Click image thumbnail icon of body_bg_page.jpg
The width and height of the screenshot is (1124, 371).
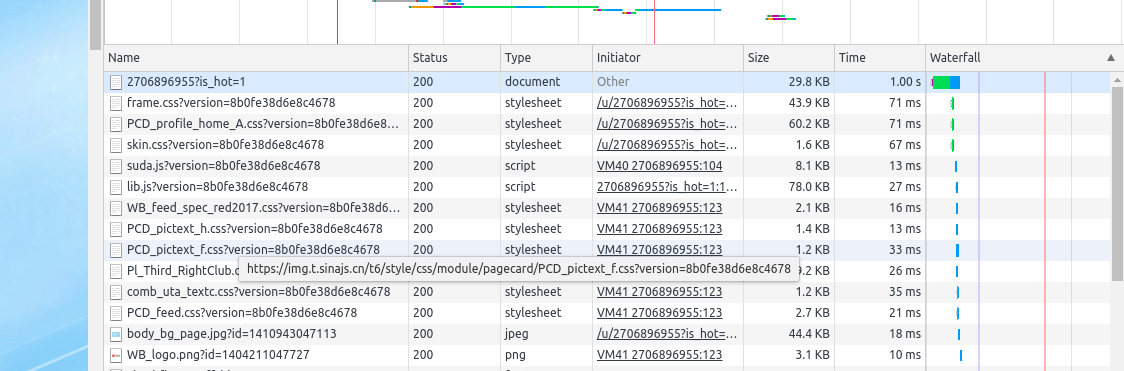(116, 334)
